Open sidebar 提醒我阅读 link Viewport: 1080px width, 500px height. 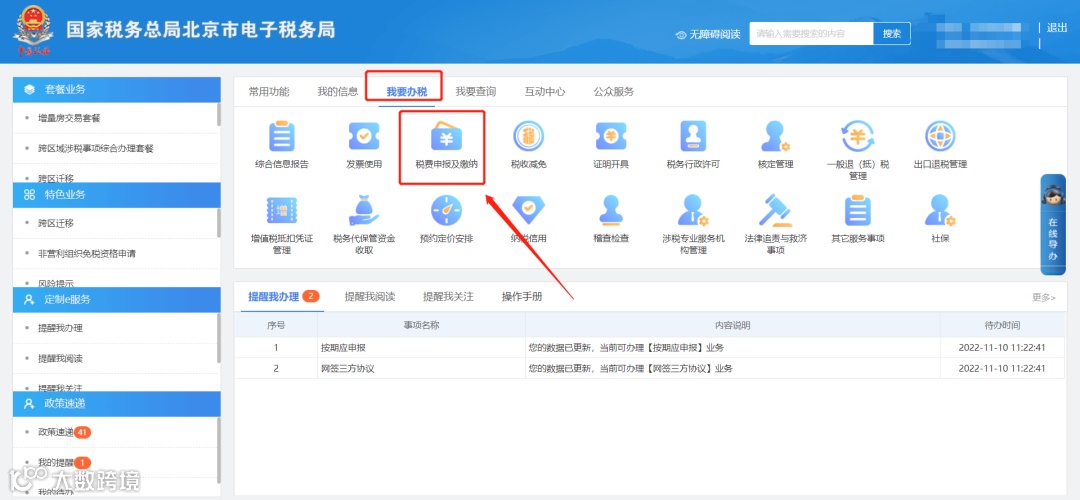(60, 359)
